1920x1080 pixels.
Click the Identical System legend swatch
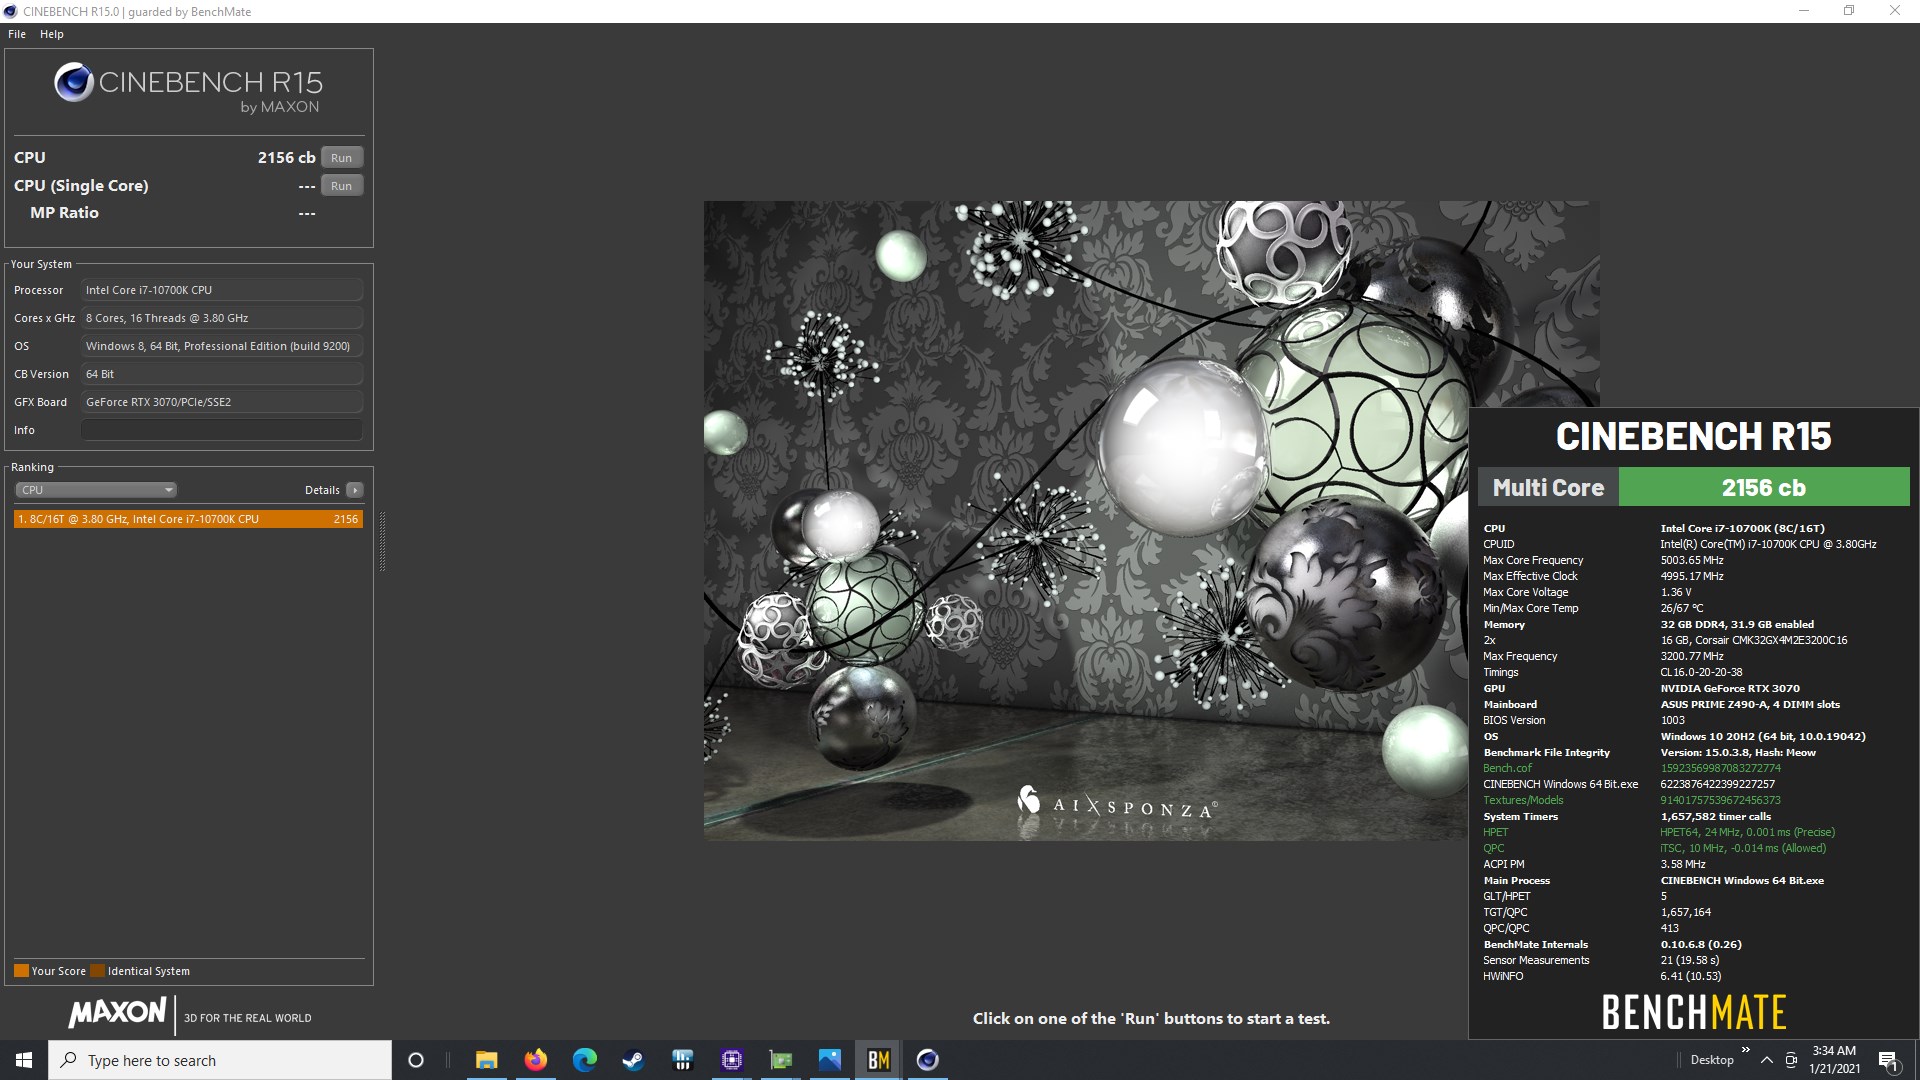click(x=97, y=971)
